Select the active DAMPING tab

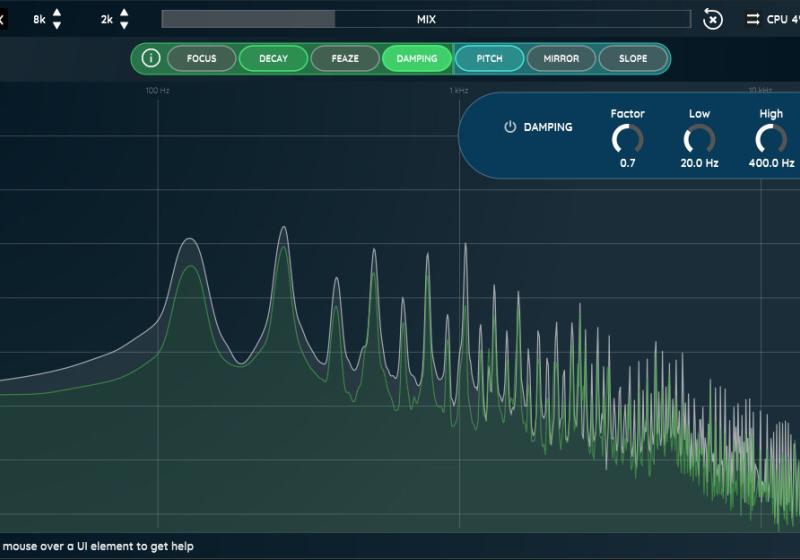(417, 58)
